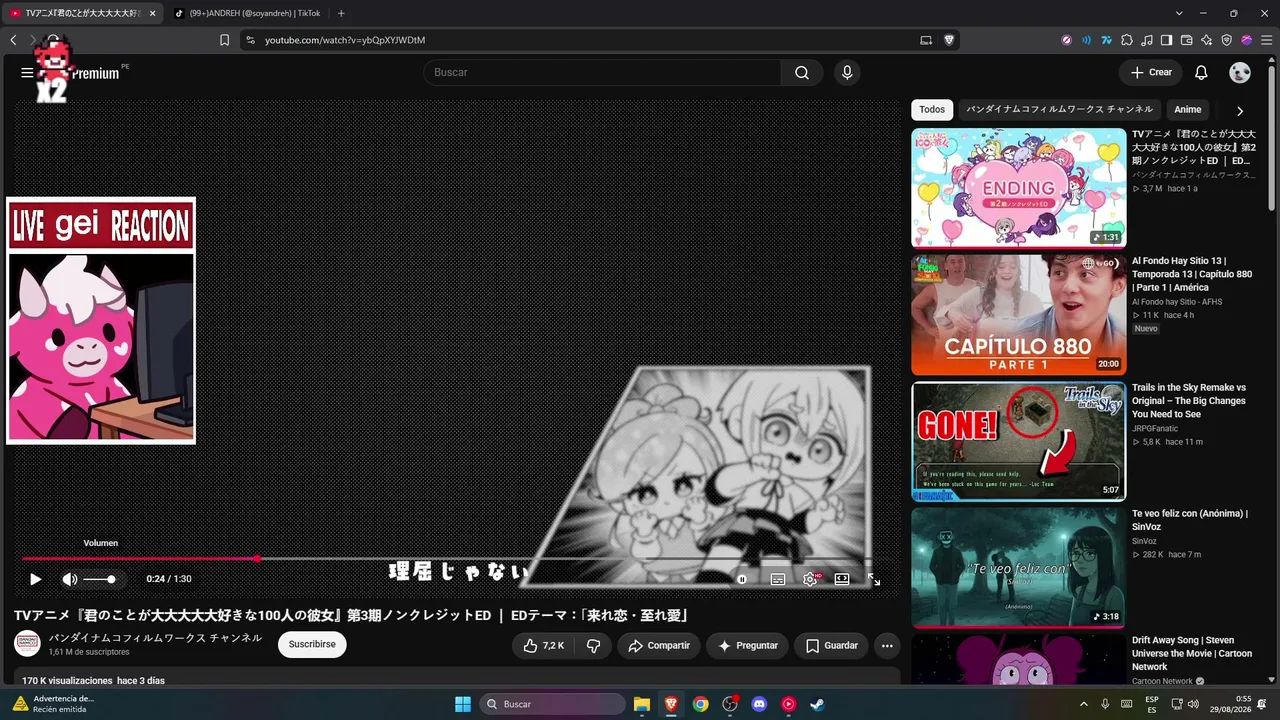Screen dimensions: 1280x720
Task: Open File Explorer from the taskbar
Action: 642,704
